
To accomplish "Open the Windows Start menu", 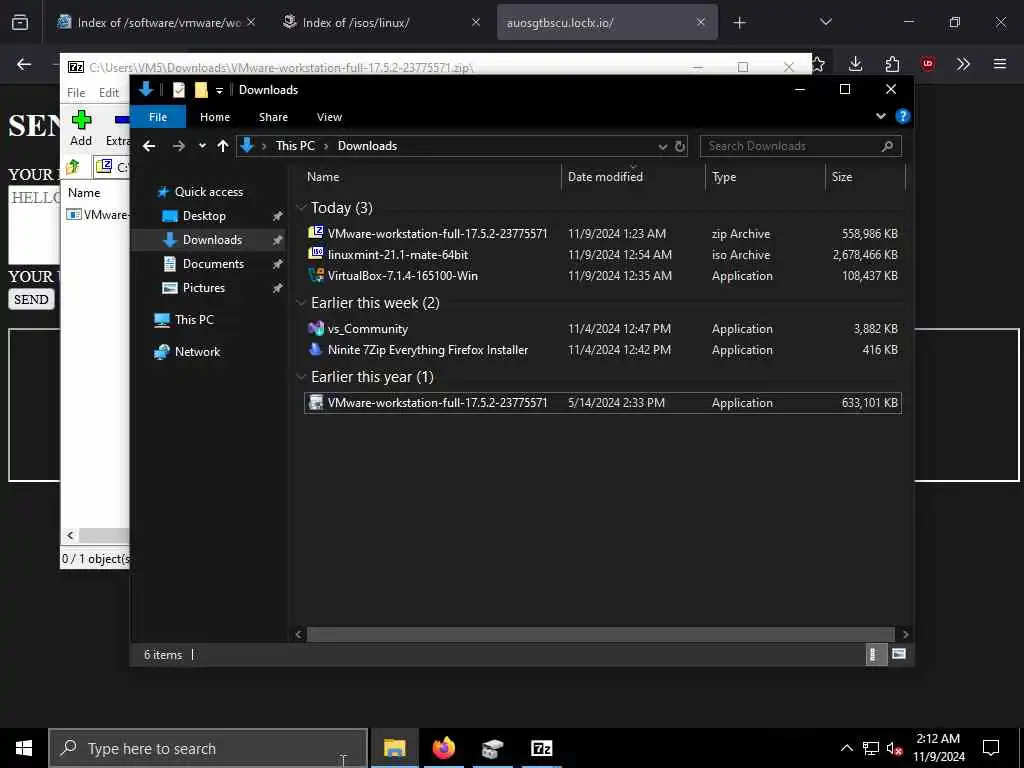I will click(24, 748).
